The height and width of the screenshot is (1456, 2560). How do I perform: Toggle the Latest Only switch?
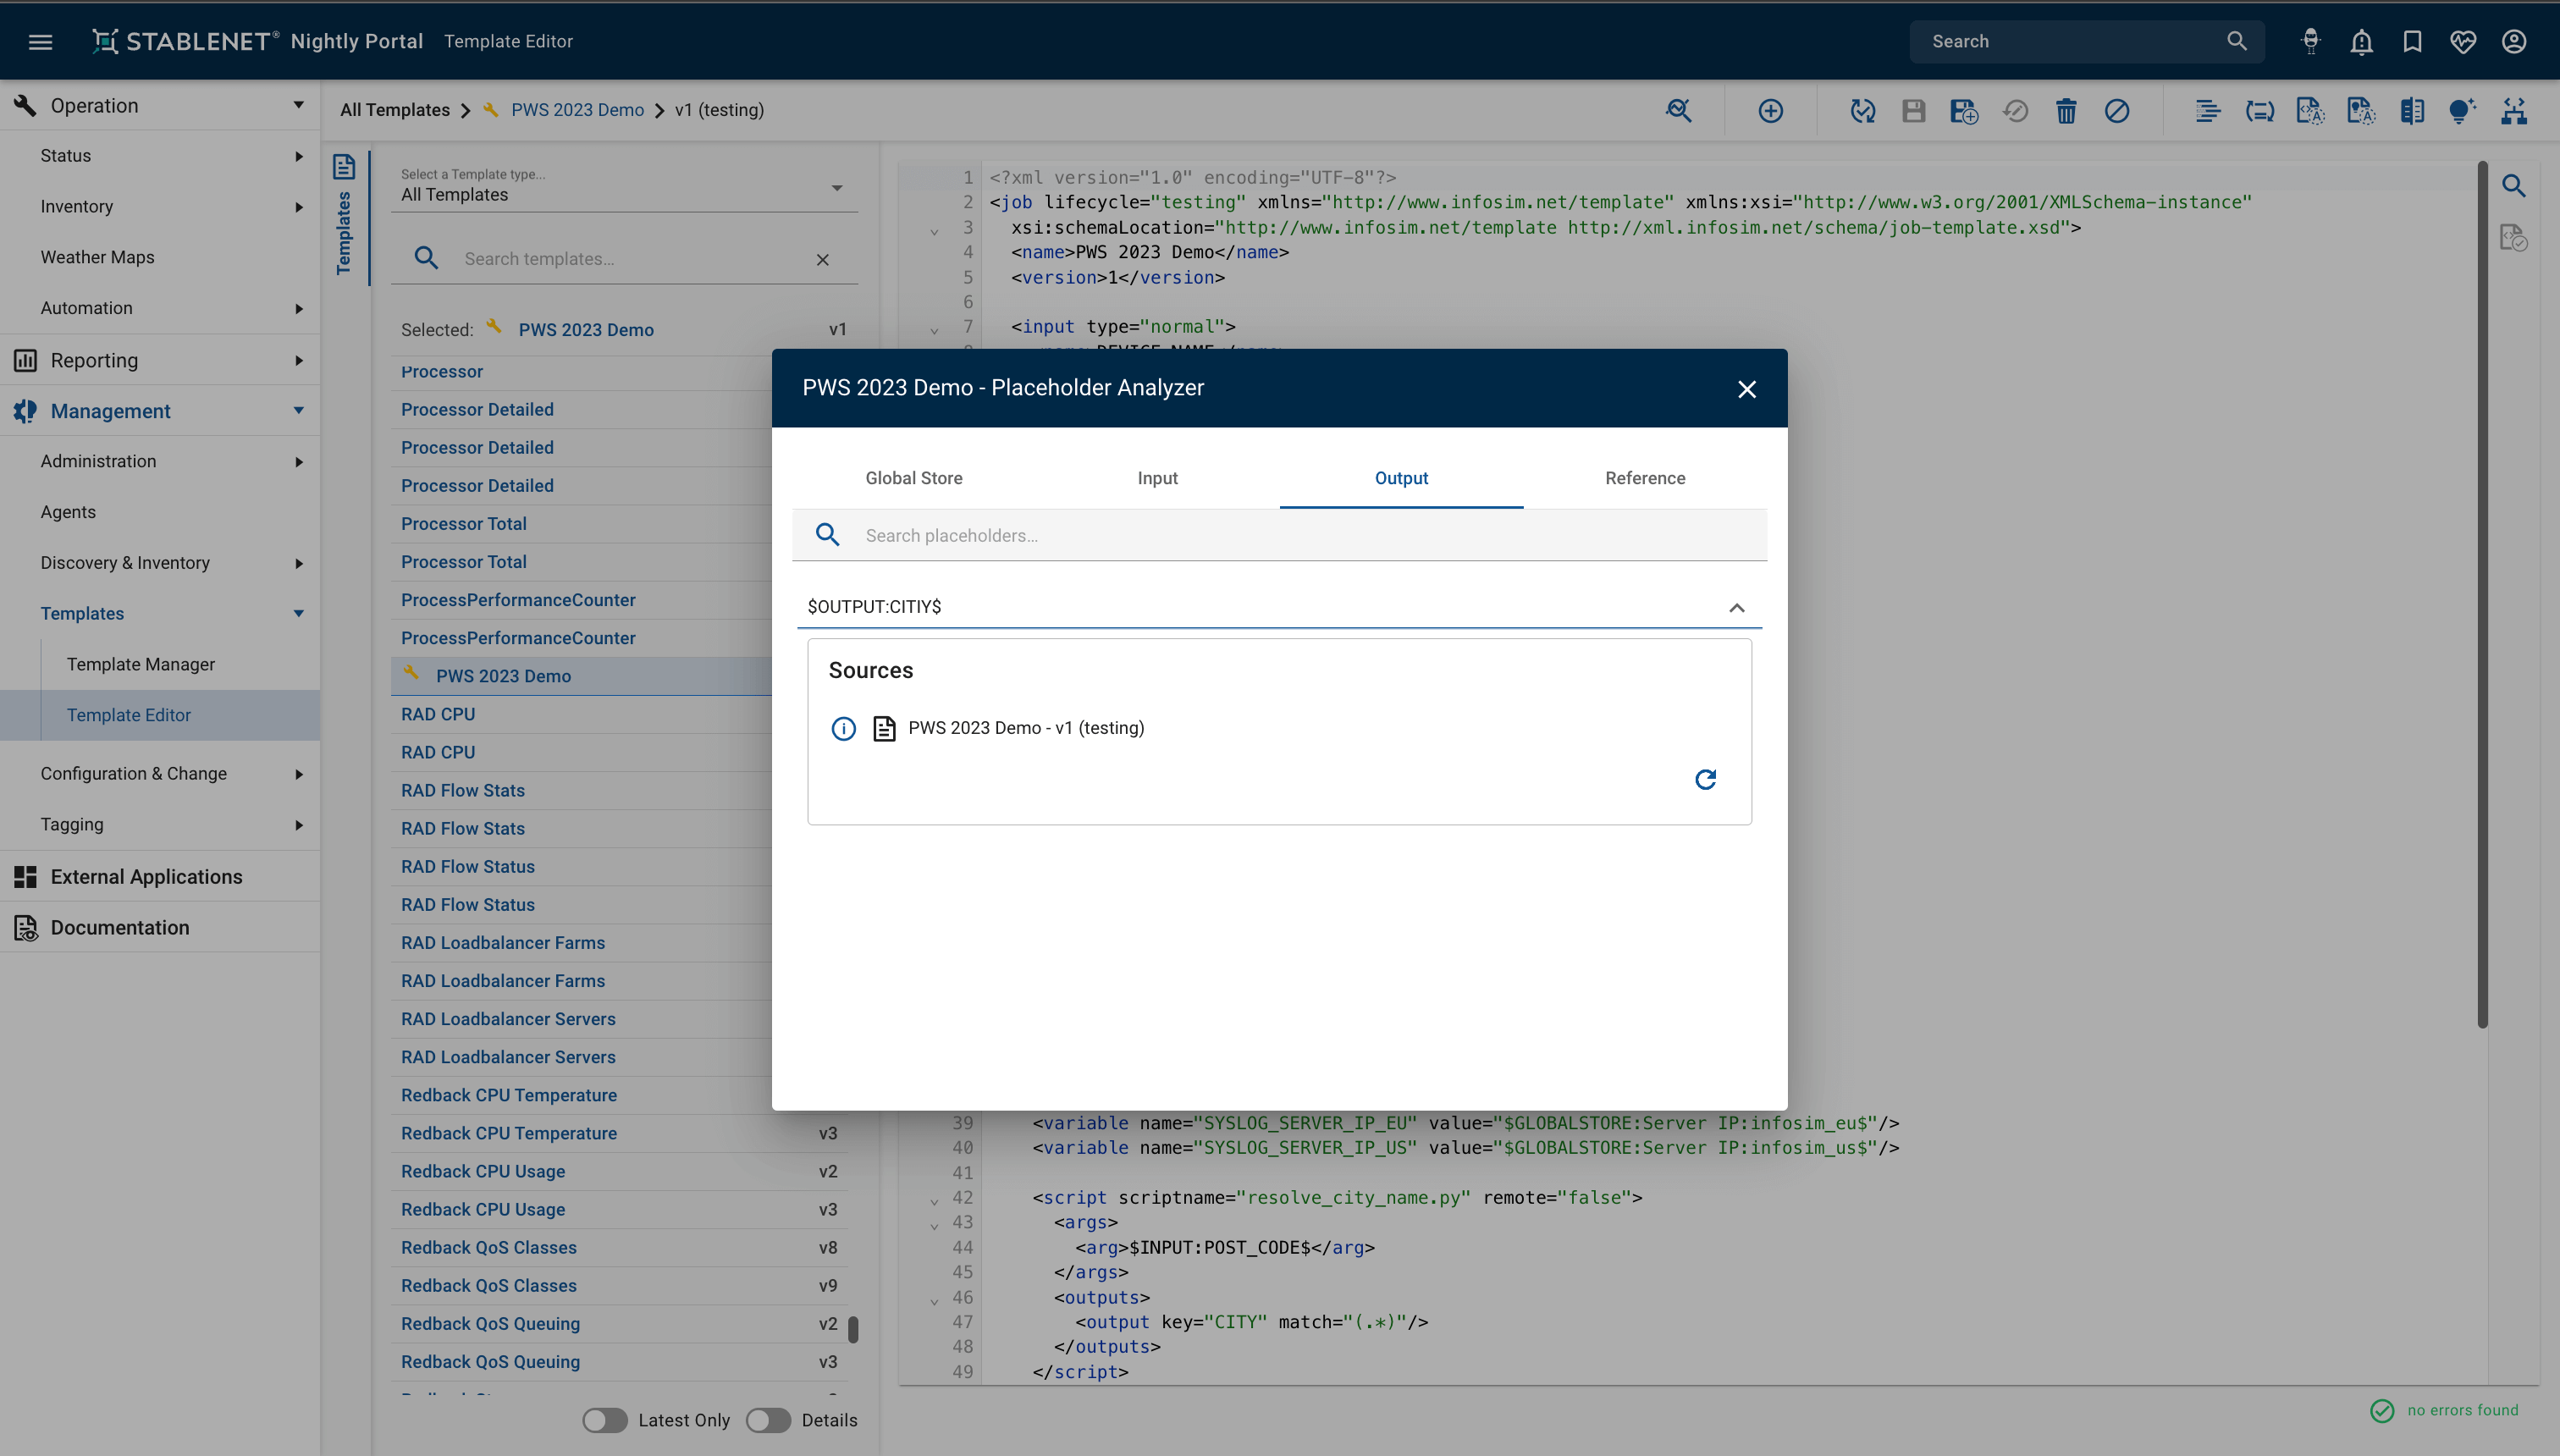[x=604, y=1420]
